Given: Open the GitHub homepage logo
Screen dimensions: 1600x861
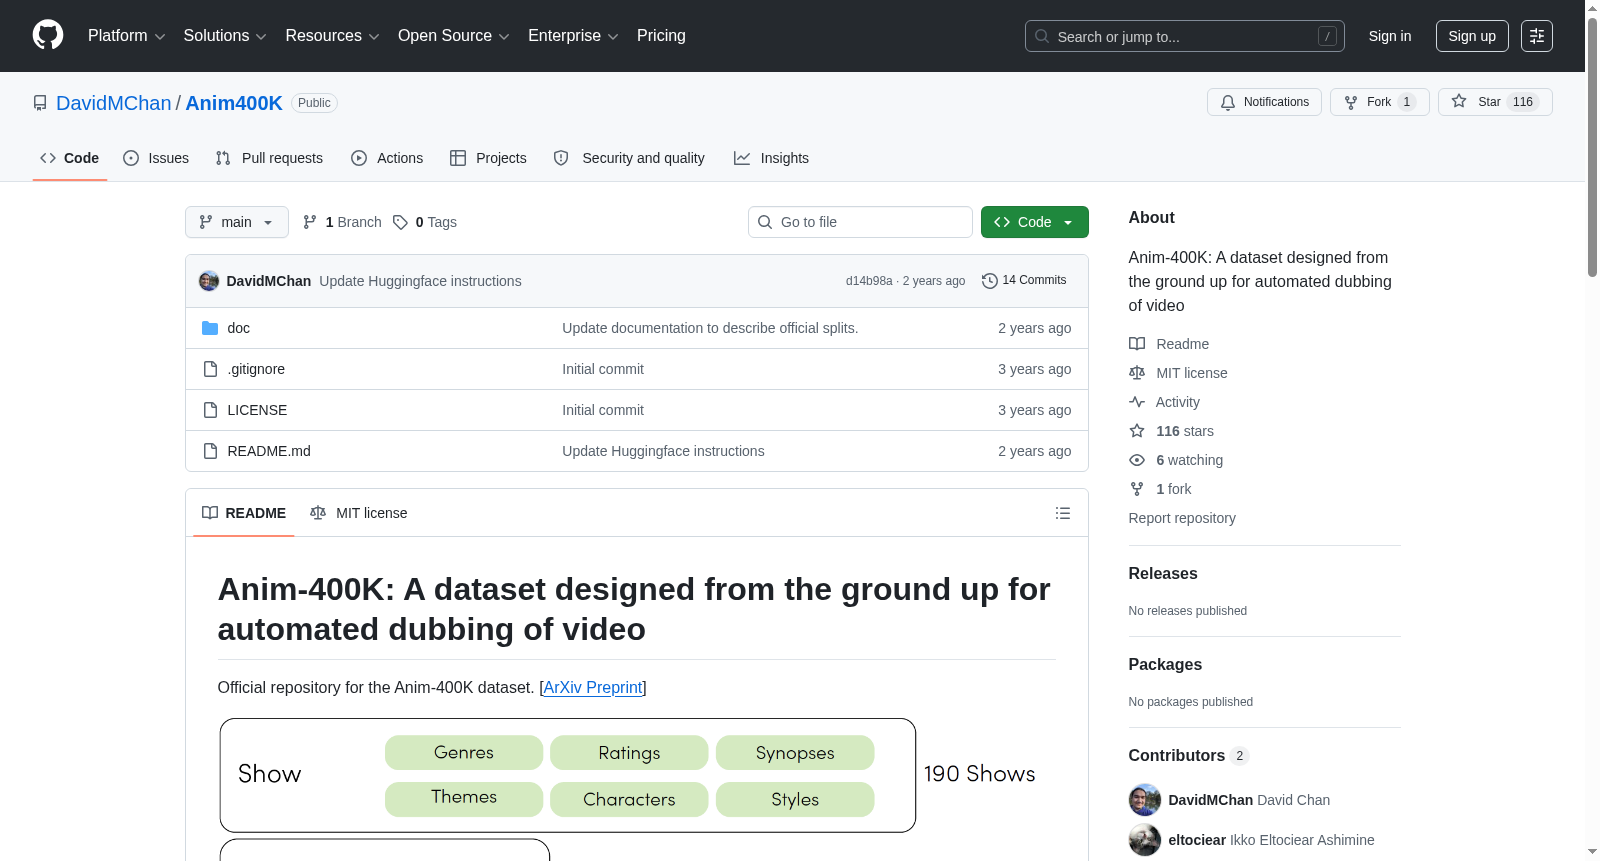Looking at the screenshot, I should (48, 36).
